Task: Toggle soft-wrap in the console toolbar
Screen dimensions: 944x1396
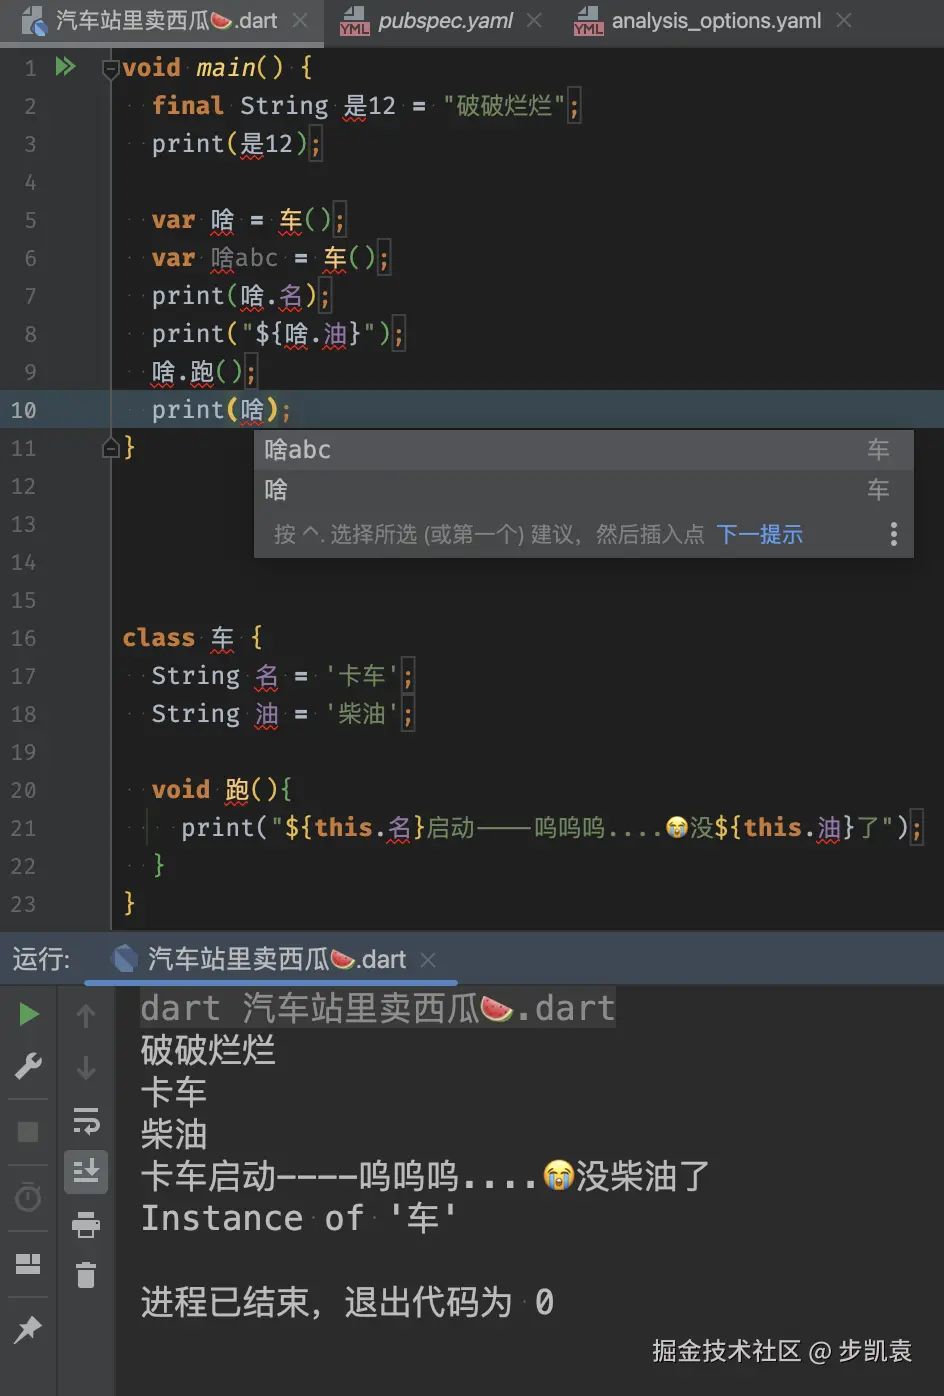Action: pos(86,1122)
